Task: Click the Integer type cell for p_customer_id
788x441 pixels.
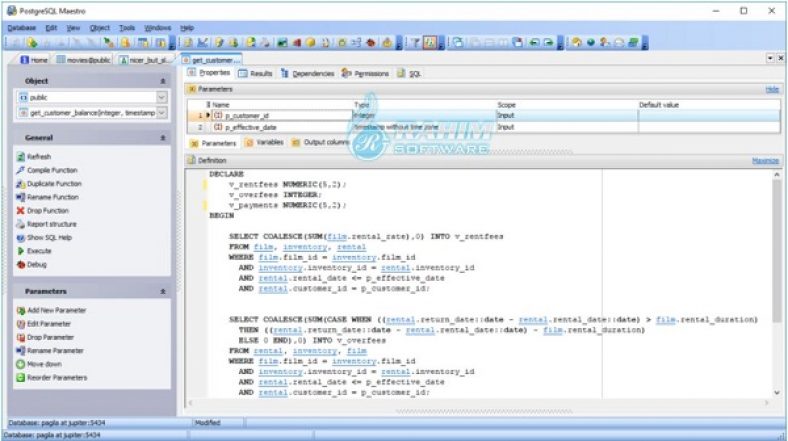Action: click(424, 116)
